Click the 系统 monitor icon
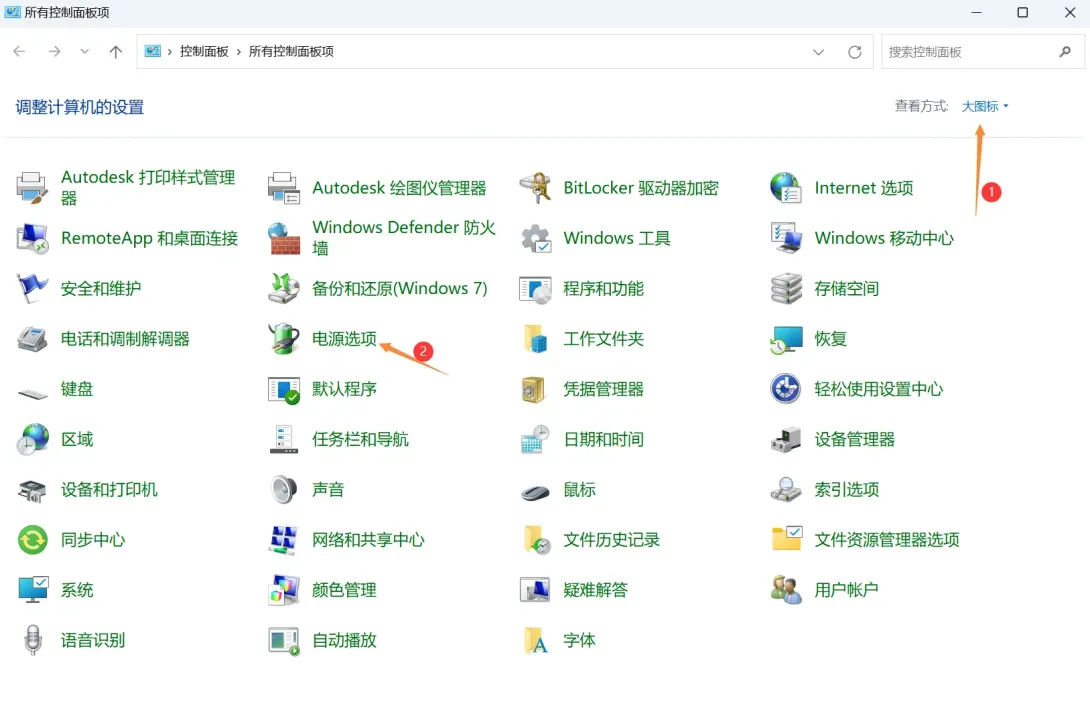The width and height of the screenshot is (1090, 726). 32,590
